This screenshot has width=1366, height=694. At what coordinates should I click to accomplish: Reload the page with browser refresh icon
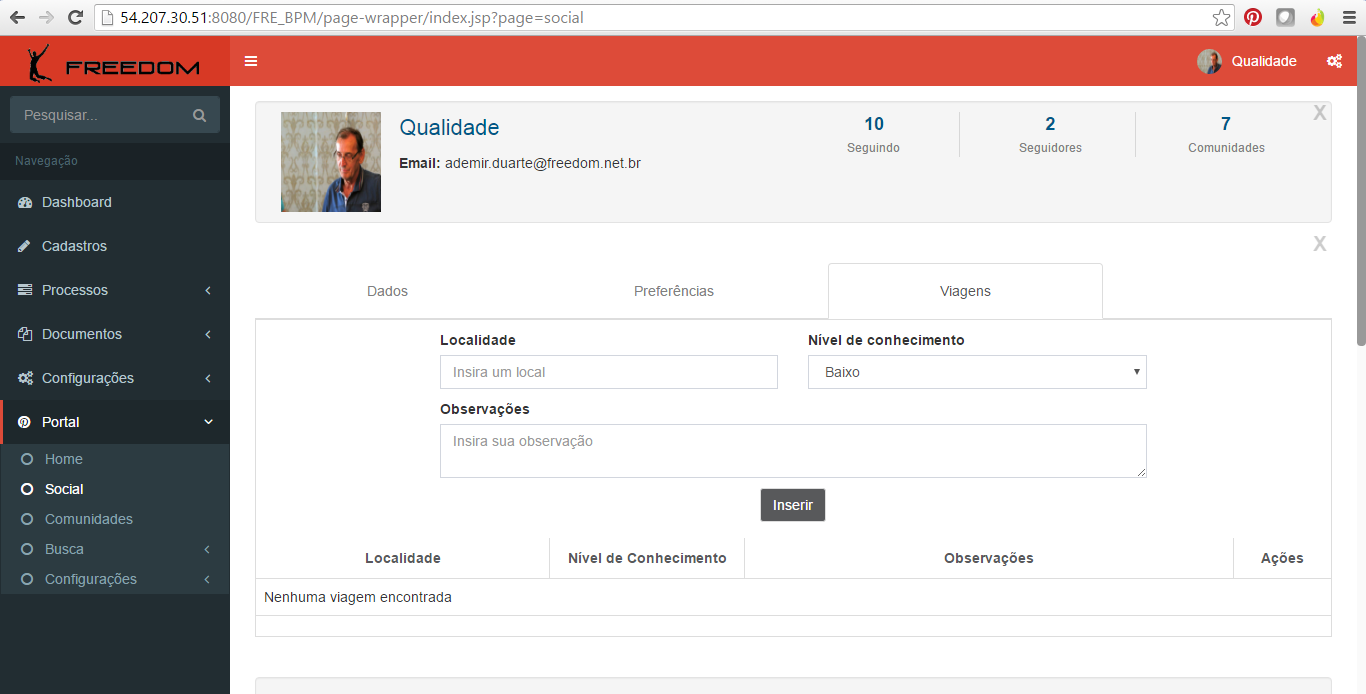pyautogui.click(x=75, y=17)
